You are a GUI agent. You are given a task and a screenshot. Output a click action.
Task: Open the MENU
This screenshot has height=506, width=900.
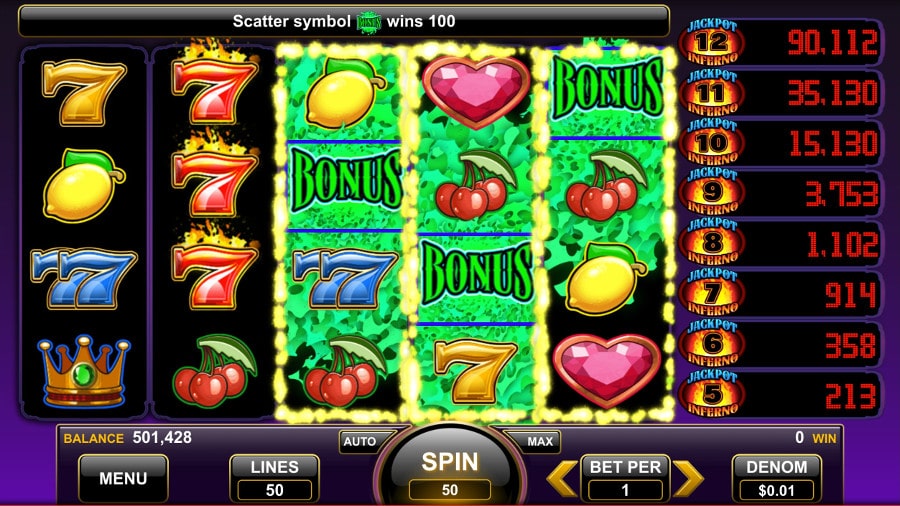tap(123, 478)
